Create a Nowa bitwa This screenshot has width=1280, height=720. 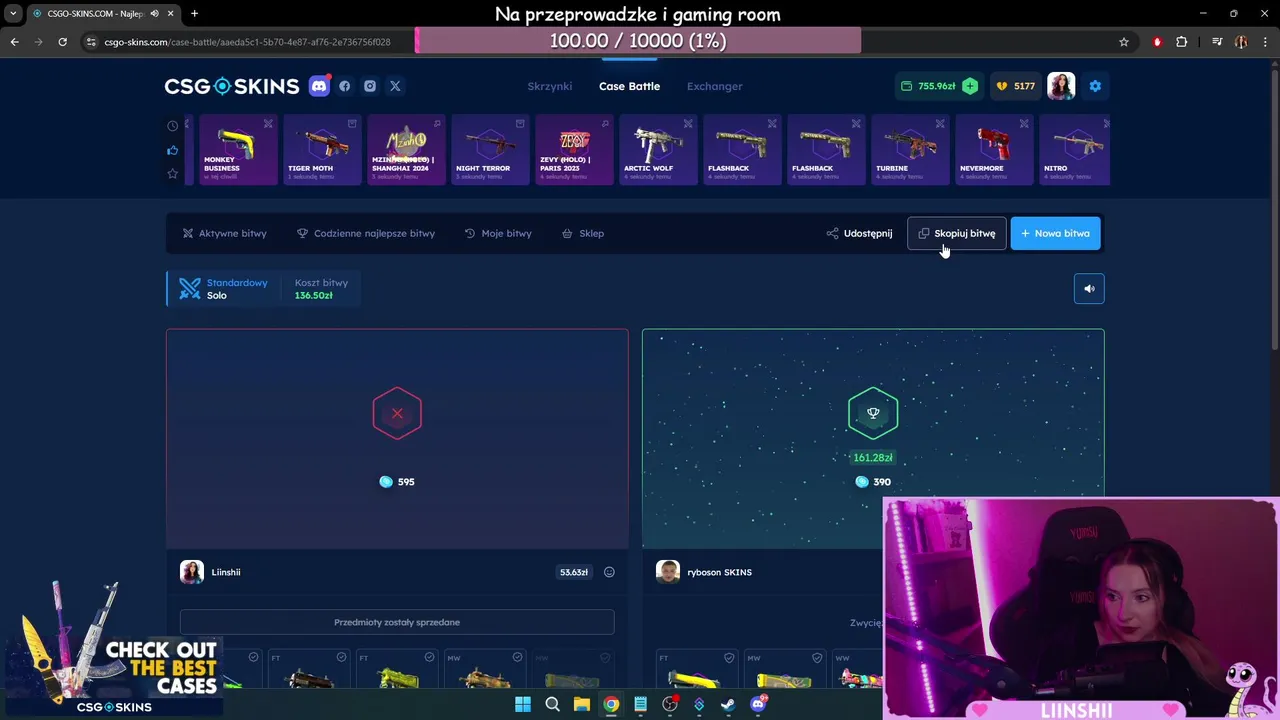pos(1055,233)
